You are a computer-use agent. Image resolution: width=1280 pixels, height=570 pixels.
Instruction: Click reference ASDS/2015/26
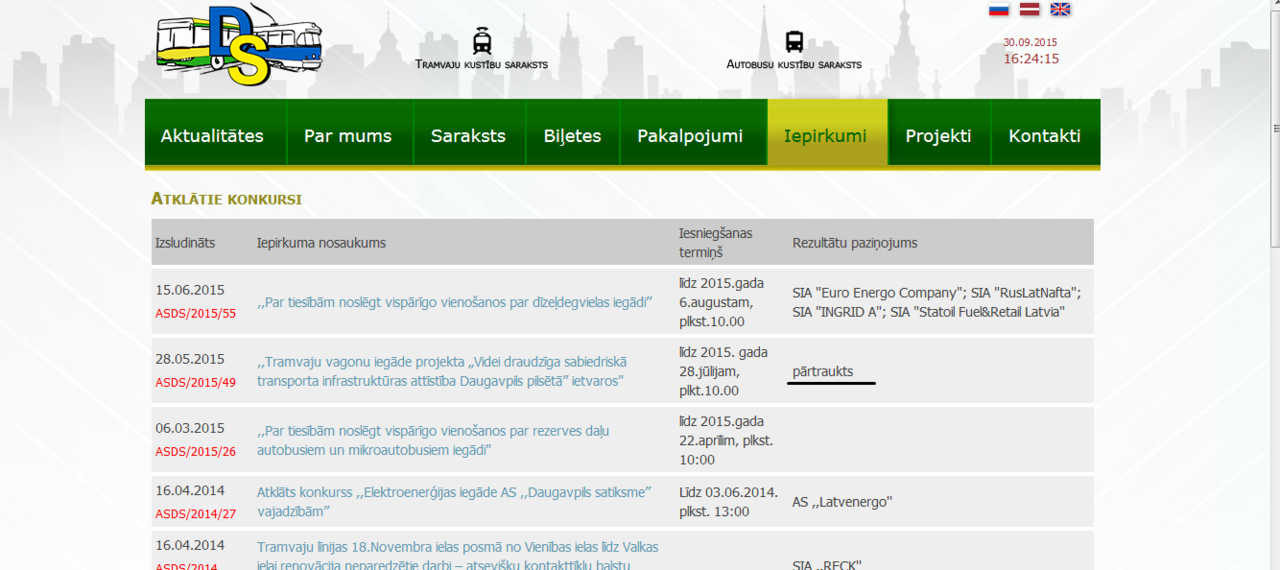tap(196, 452)
